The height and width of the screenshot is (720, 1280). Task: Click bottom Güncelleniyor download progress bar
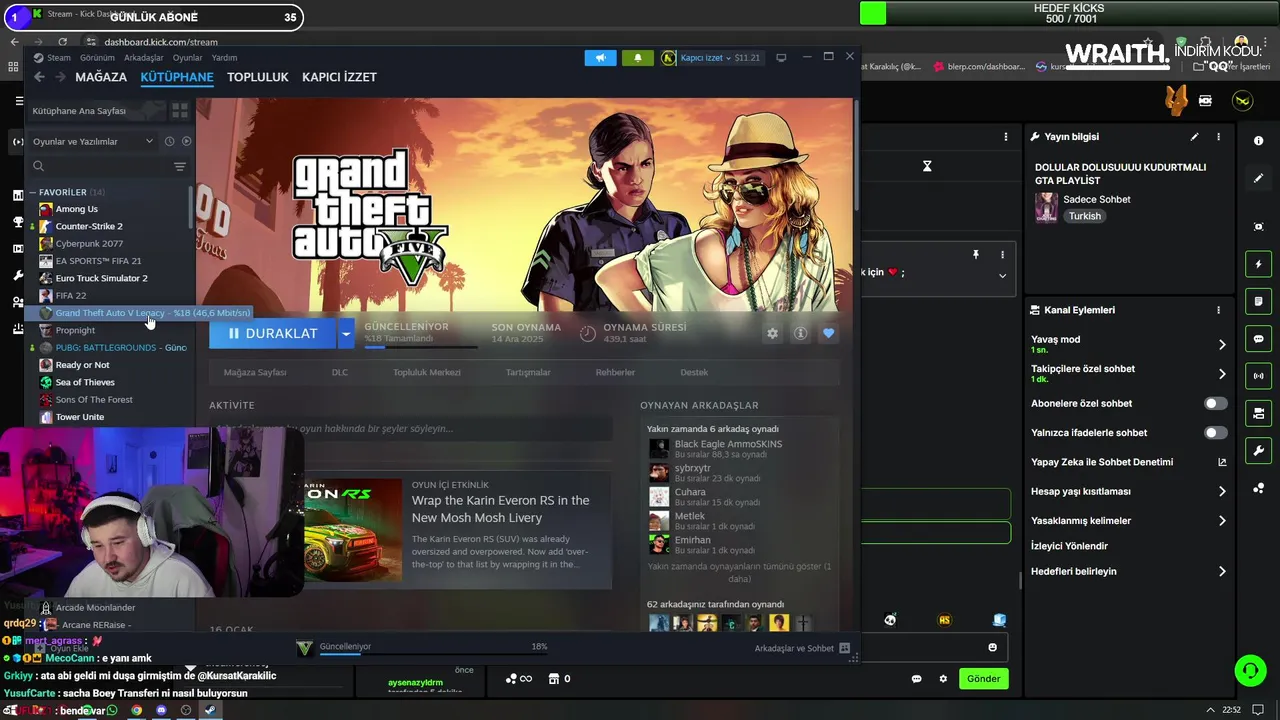pos(434,655)
